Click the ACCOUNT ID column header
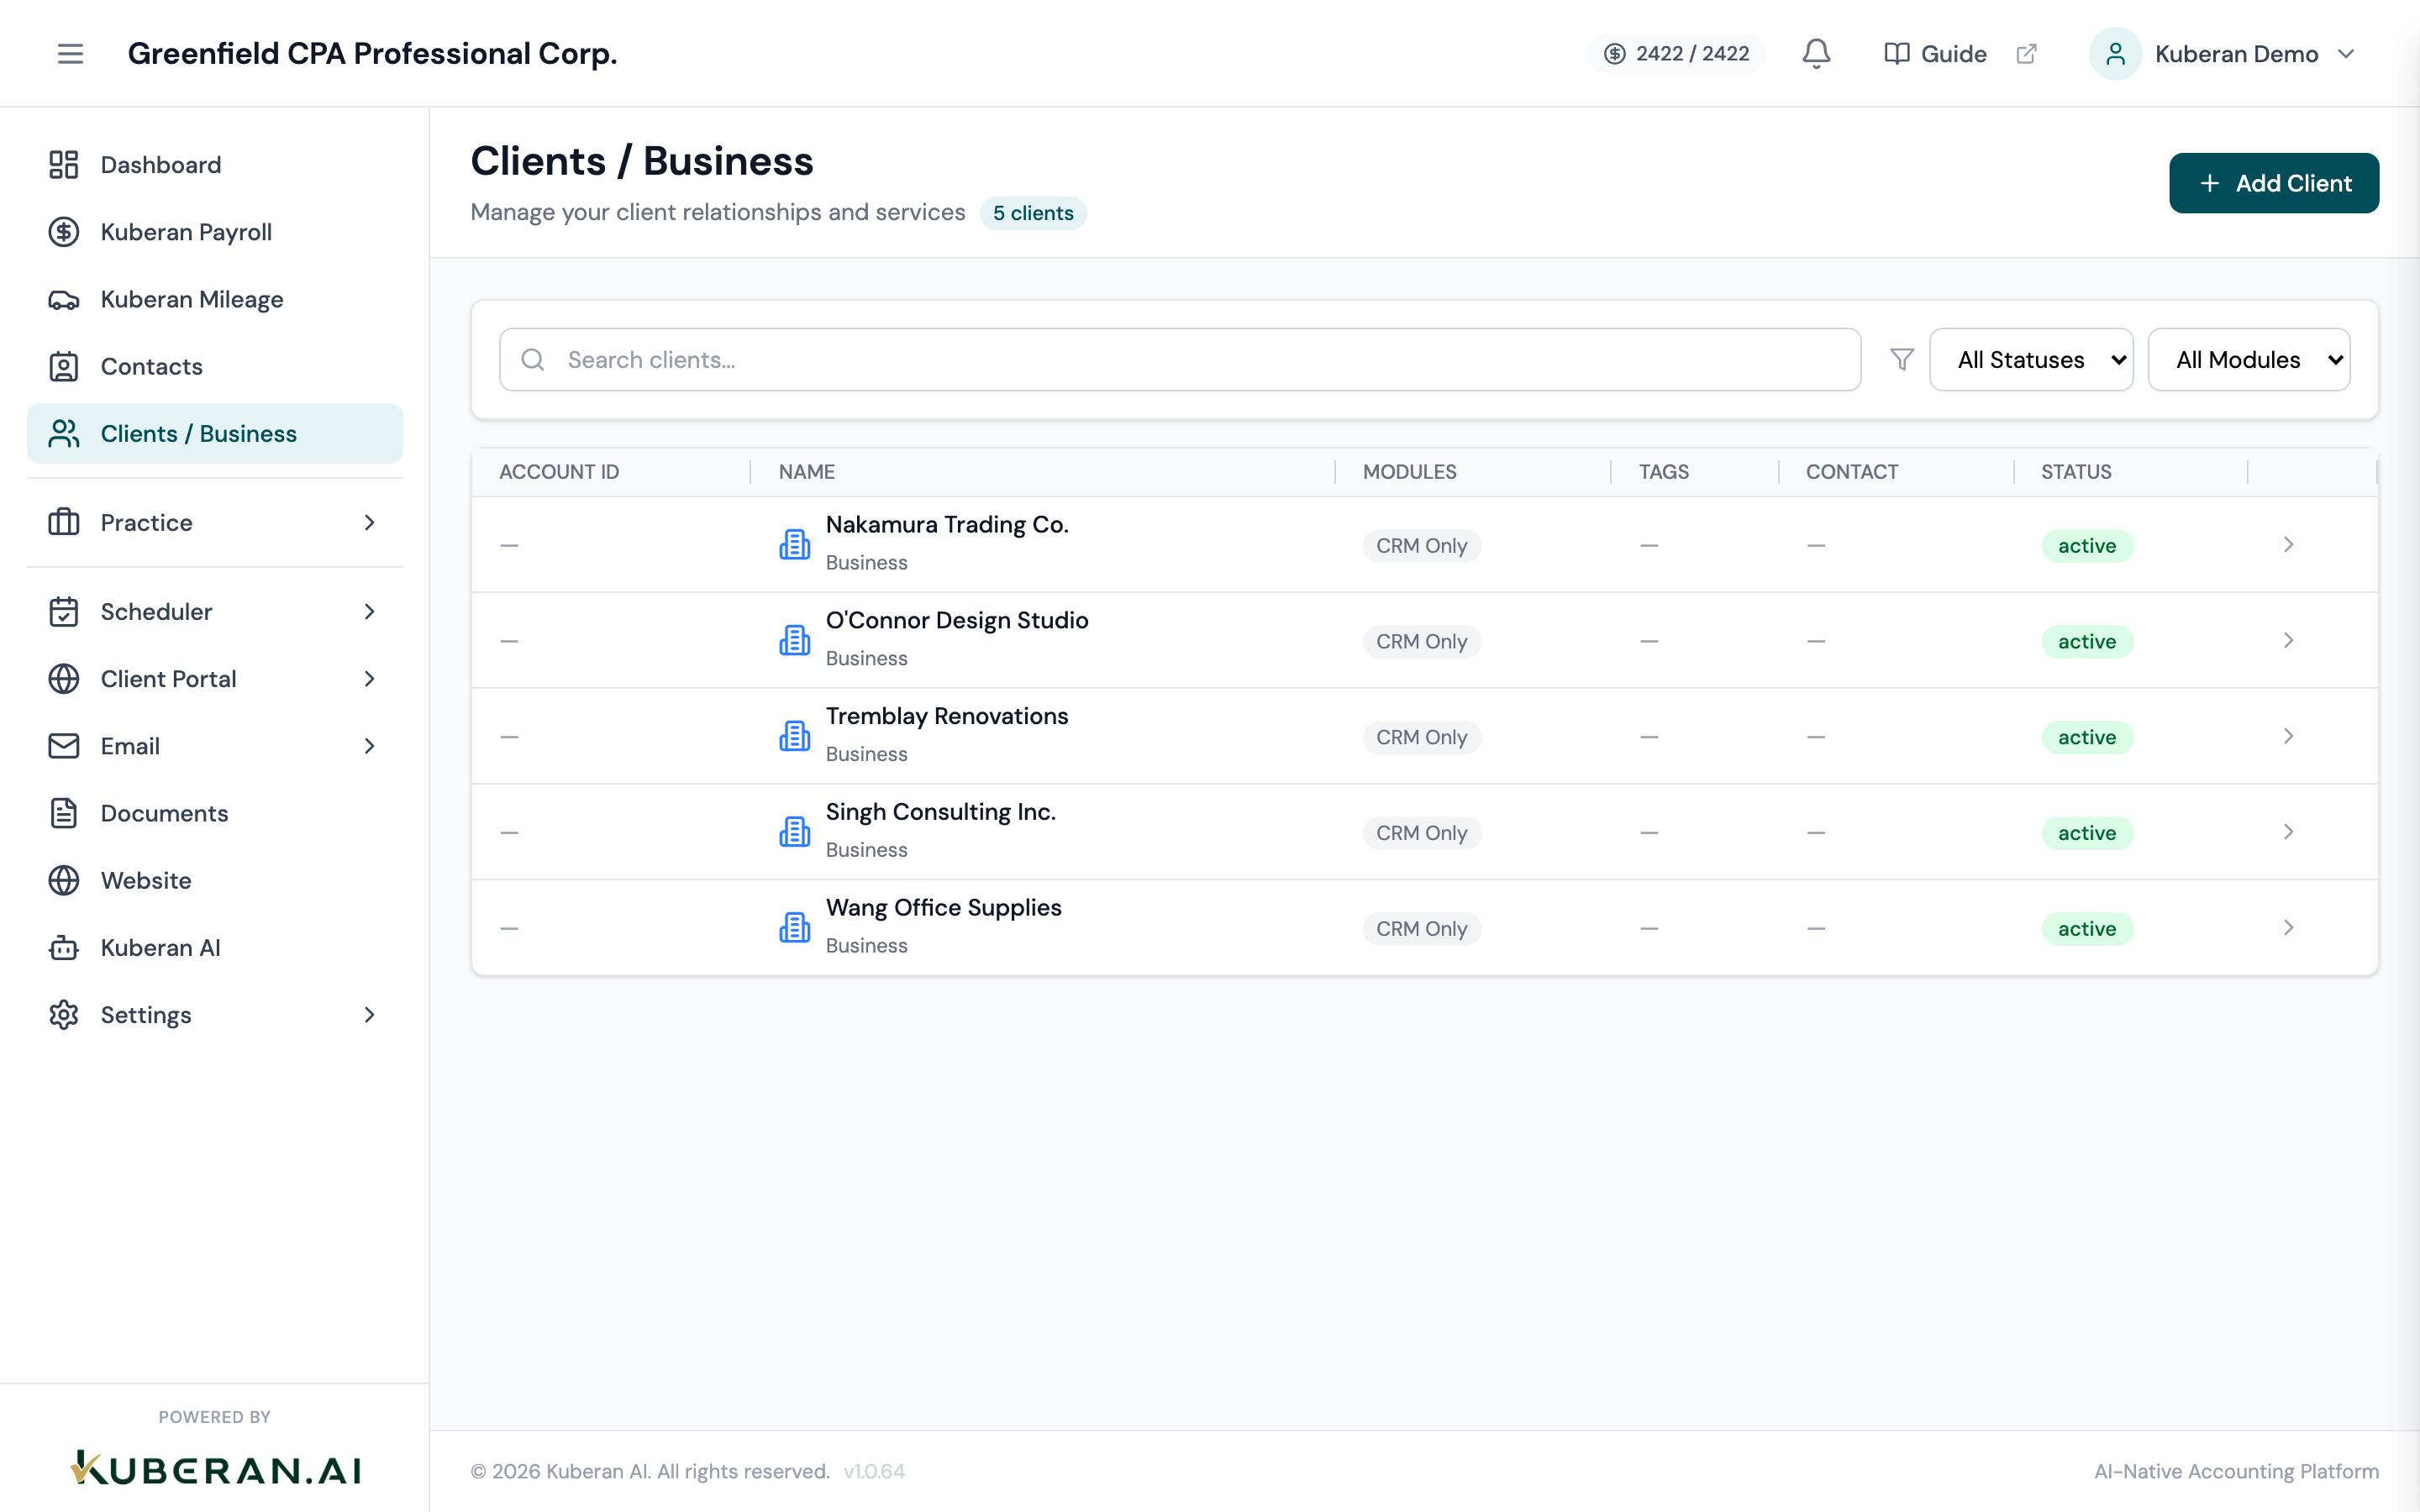2420x1512 pixels. (x=559, y=472)
